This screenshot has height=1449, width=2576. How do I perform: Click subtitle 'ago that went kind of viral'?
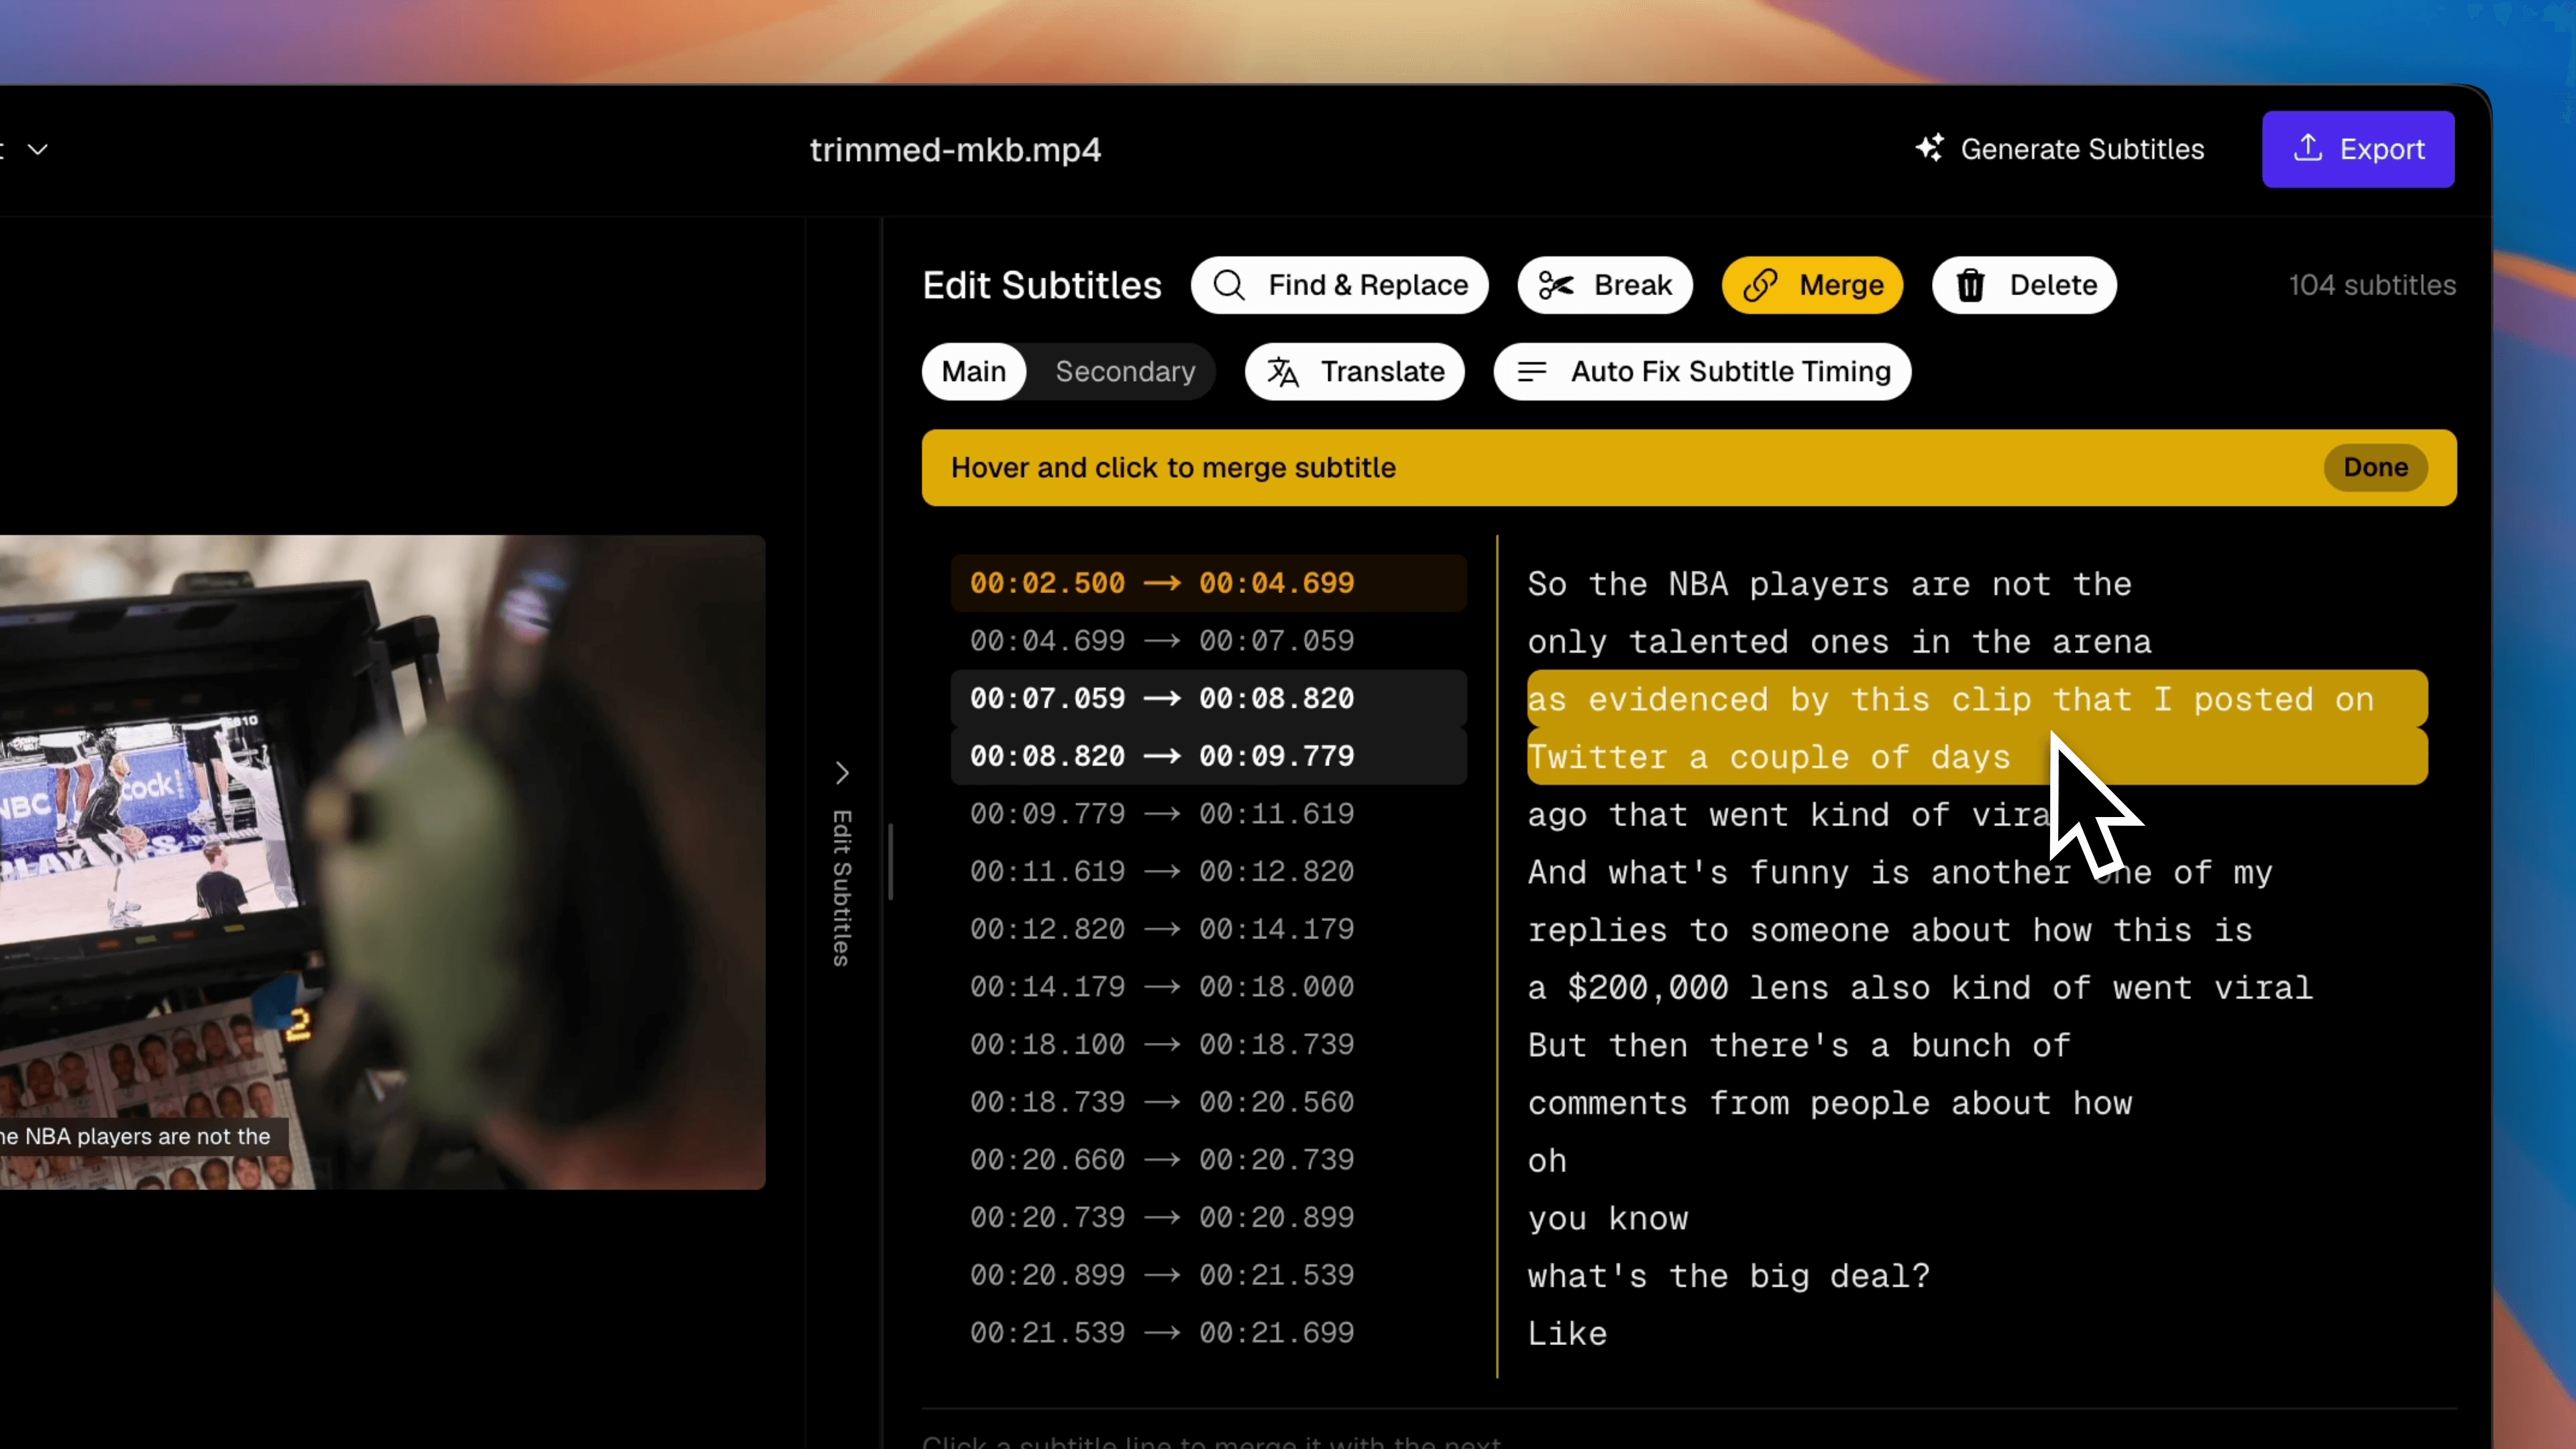click(1790, 815)
